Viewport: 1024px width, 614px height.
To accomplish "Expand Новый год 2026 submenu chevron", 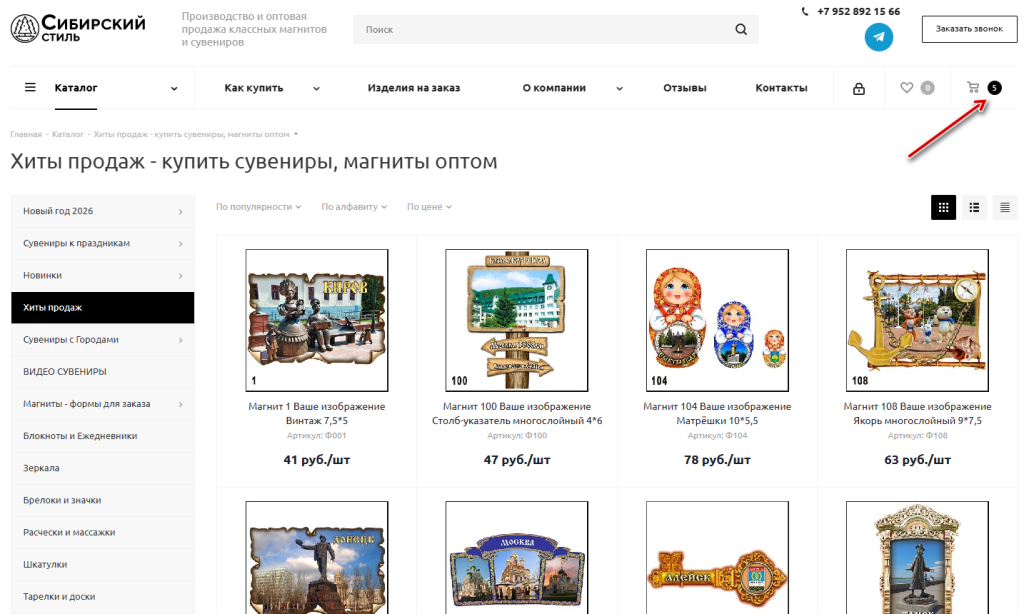I will point(180,212).
